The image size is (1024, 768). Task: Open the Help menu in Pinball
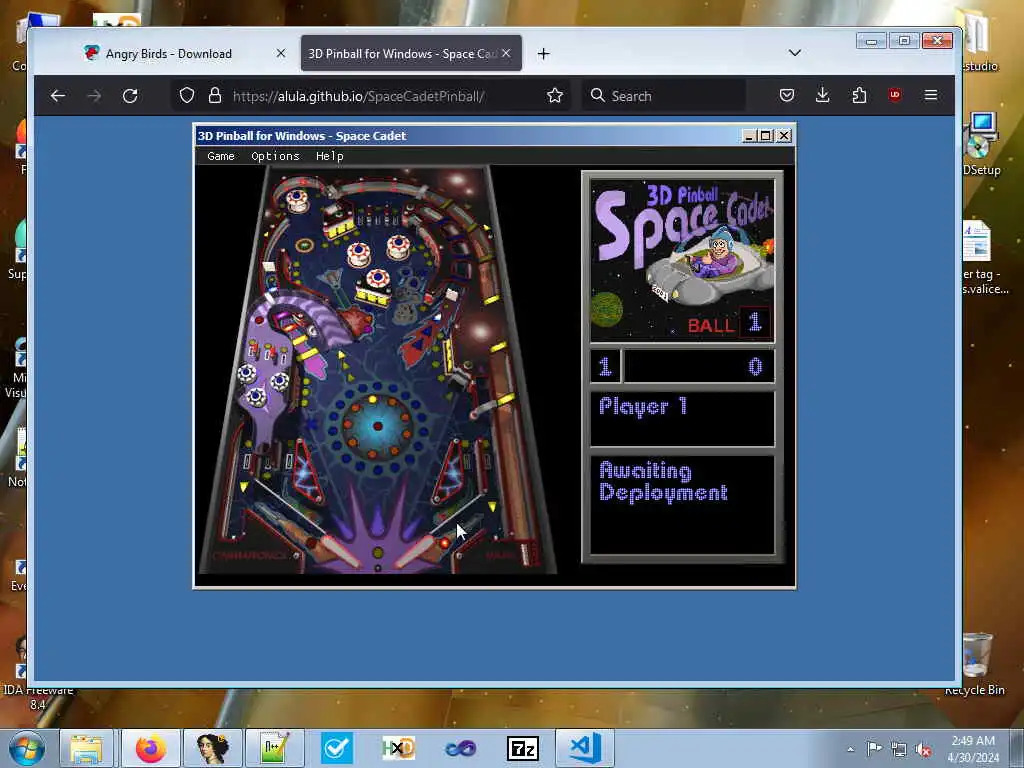tap(330, 156)
